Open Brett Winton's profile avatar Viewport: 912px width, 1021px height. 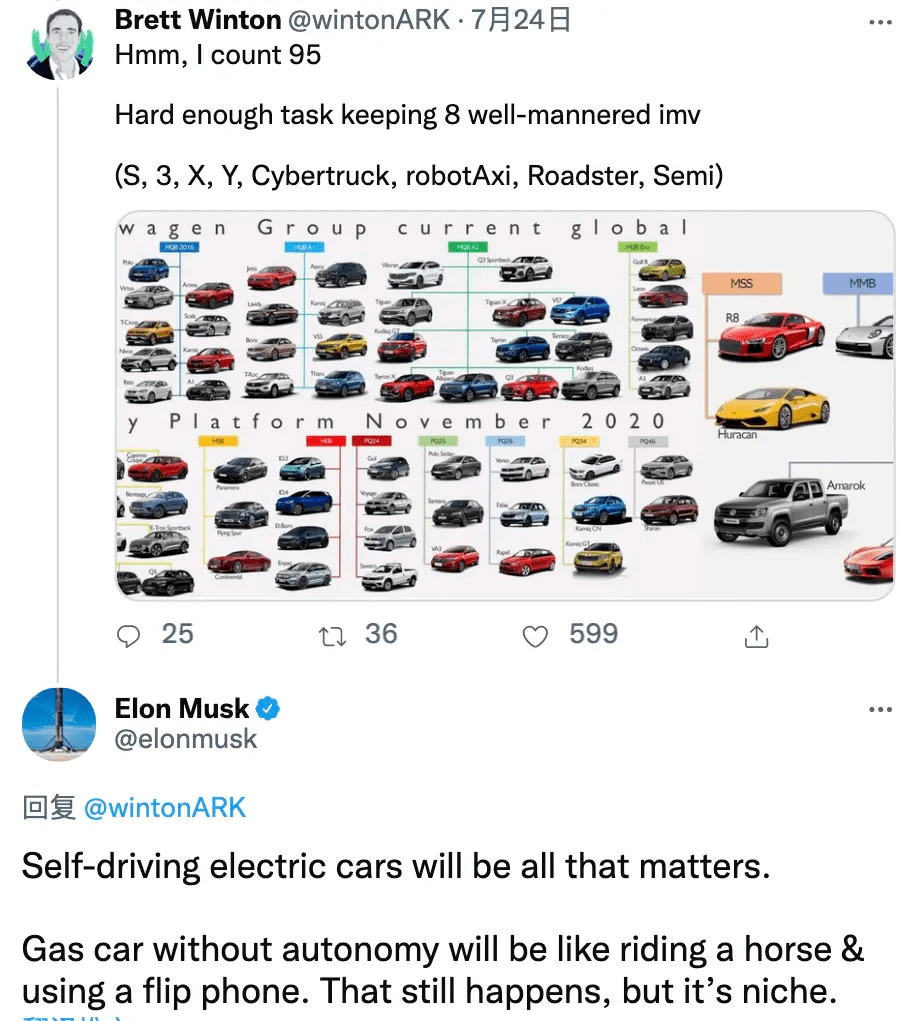pos(59,40)
